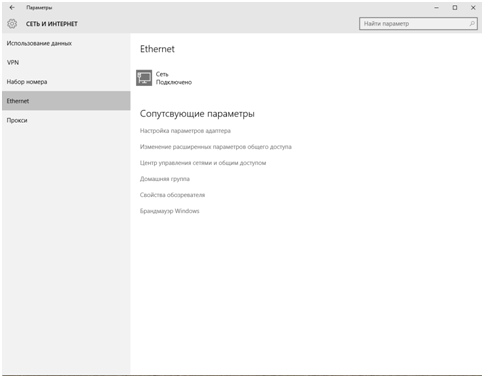The height and width of the screenshot is (378, 484).
Task: Click the 'Домашняя группа' link
Action: 165,179
